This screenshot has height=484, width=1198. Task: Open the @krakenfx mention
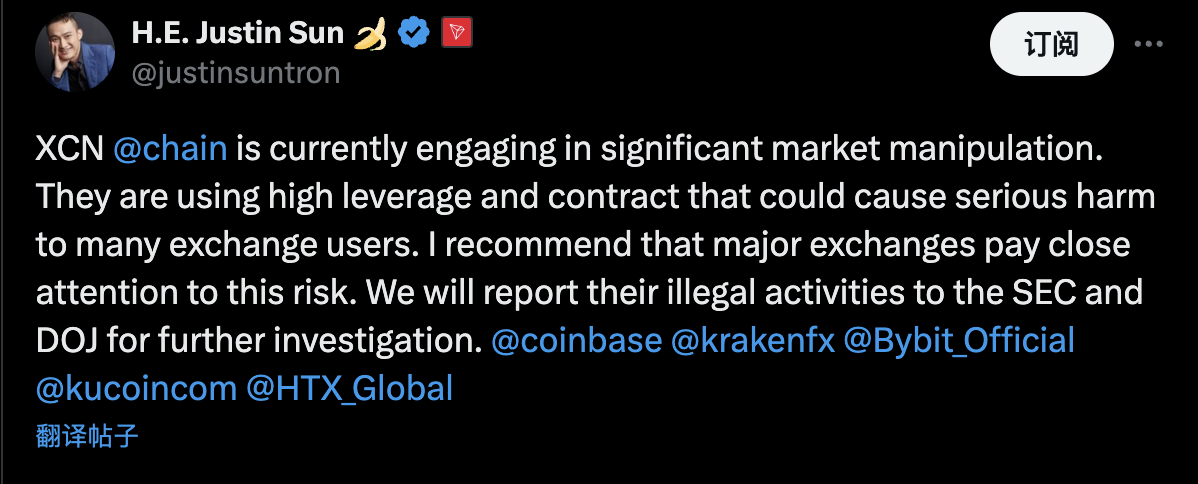(x=753, y=341)
